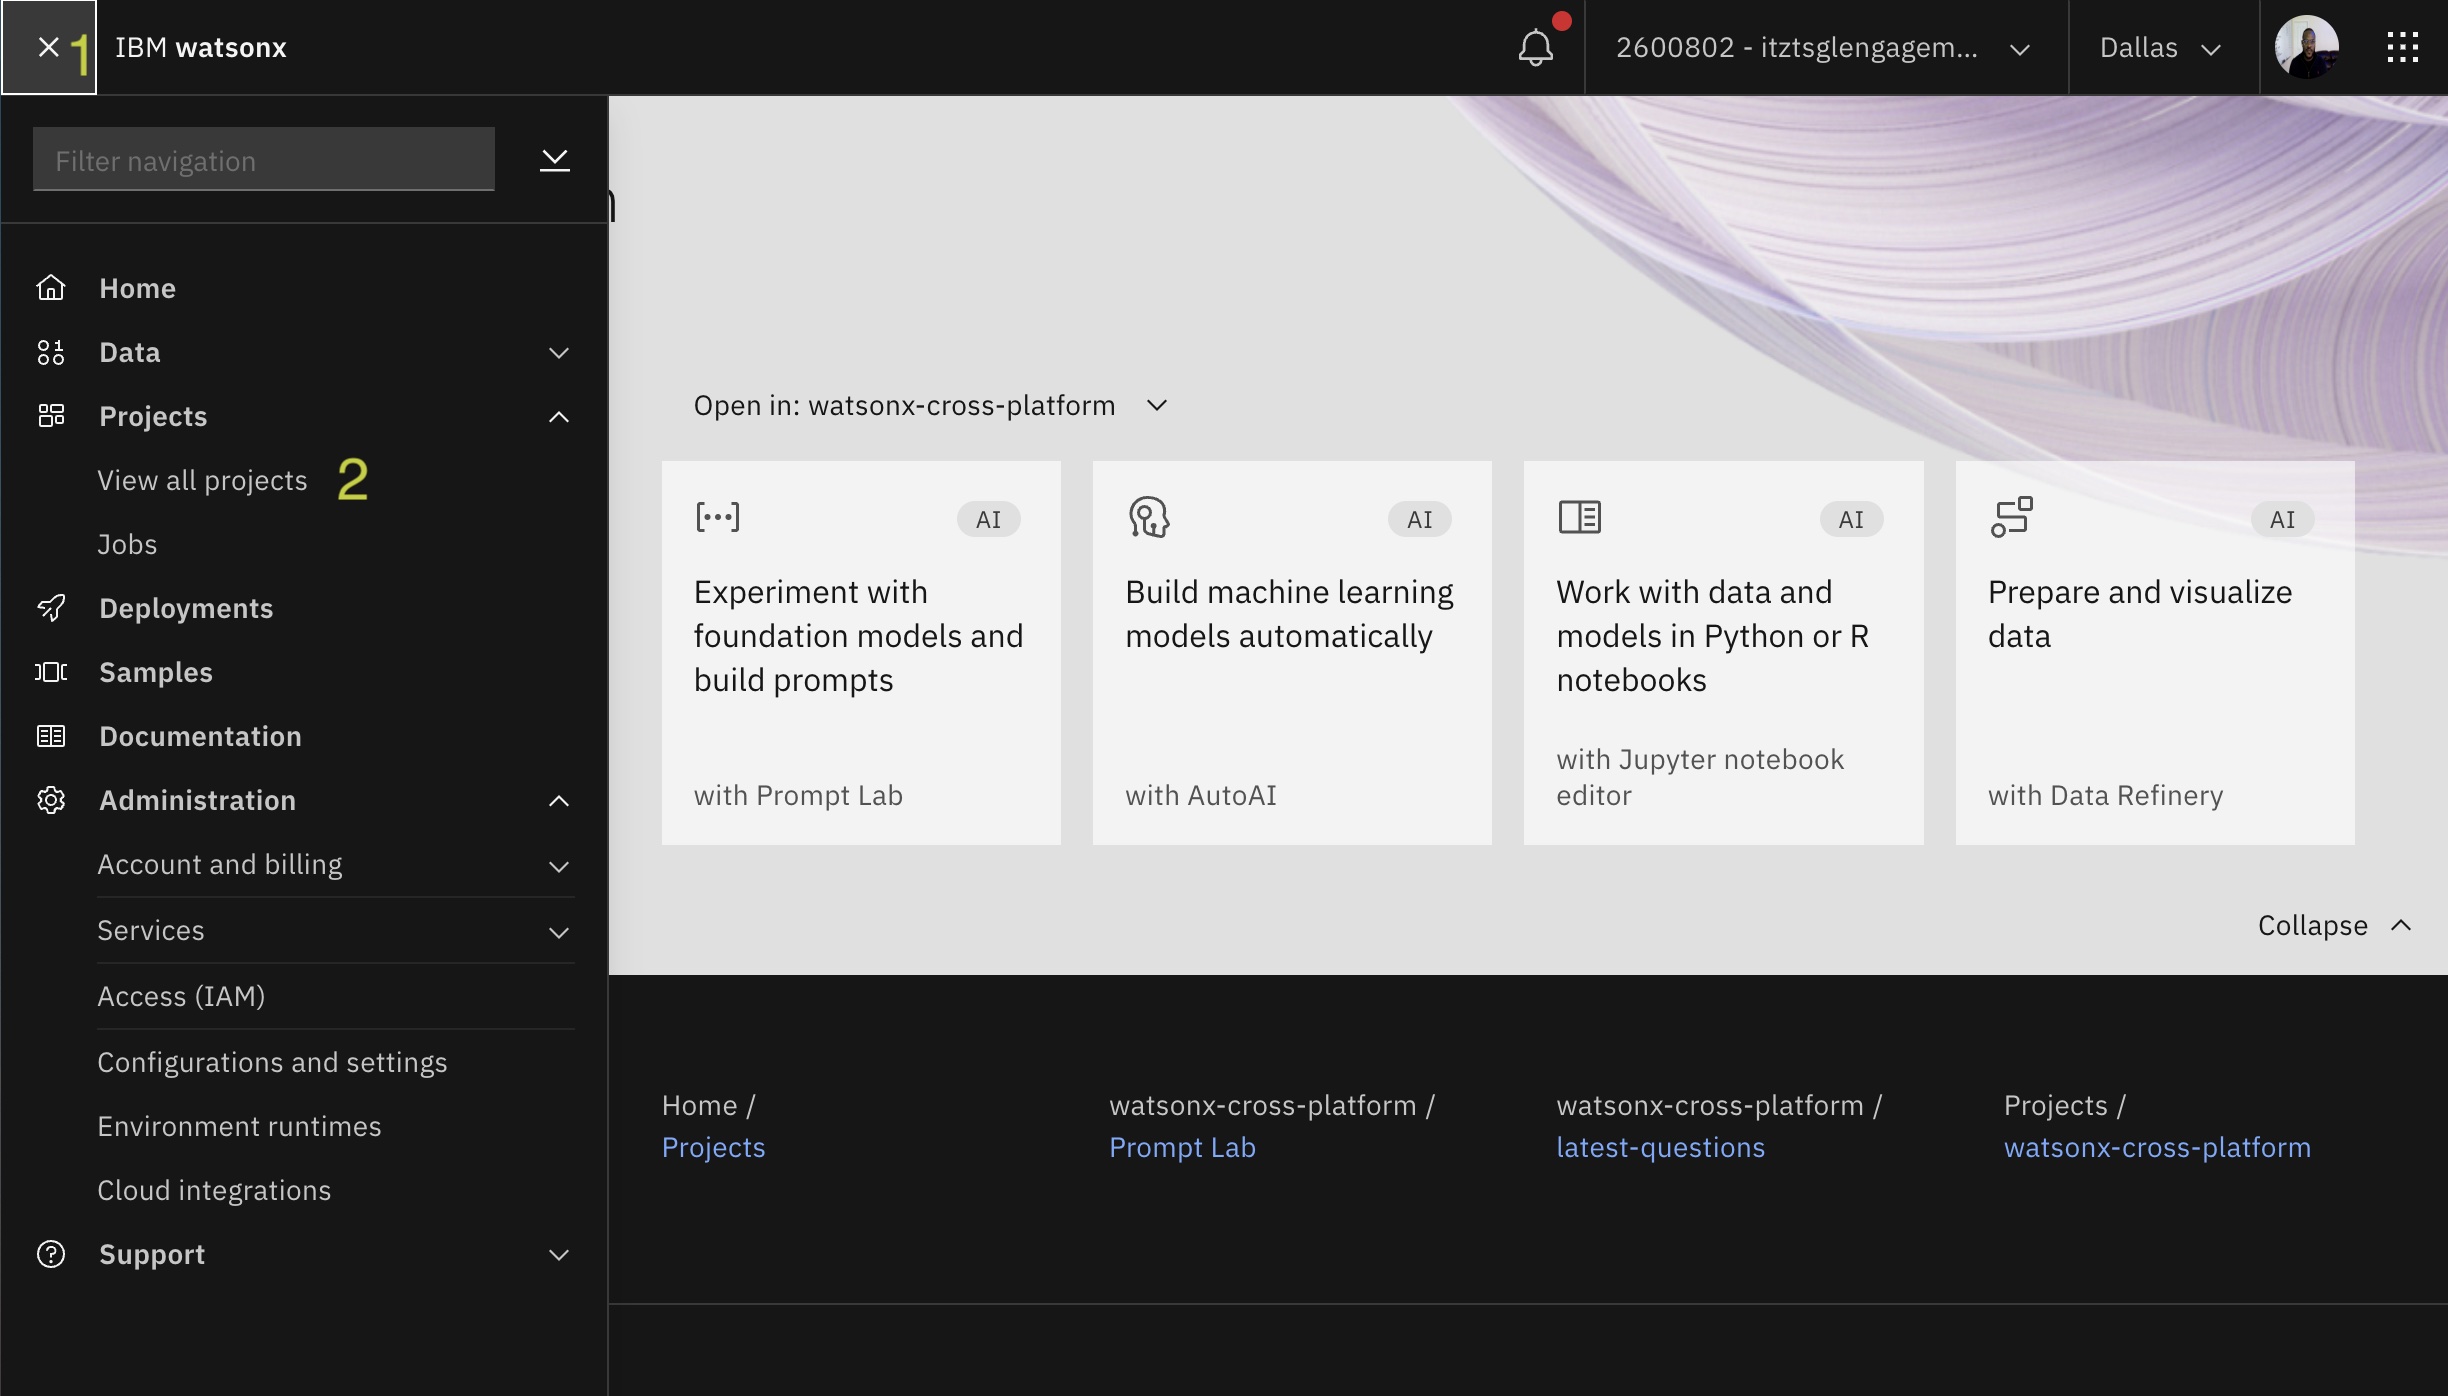Select View all projects

tap(202, 480)
